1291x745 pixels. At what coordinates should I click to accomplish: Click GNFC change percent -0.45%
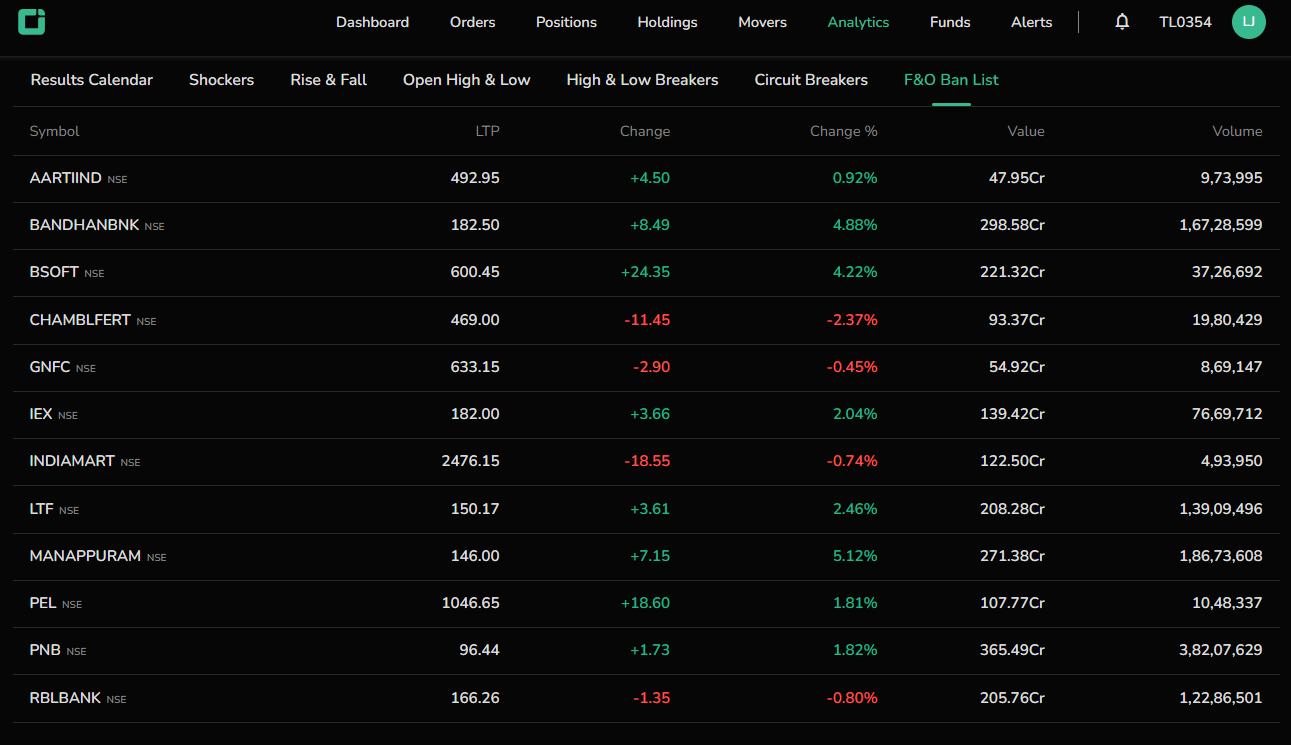point(852,367)
